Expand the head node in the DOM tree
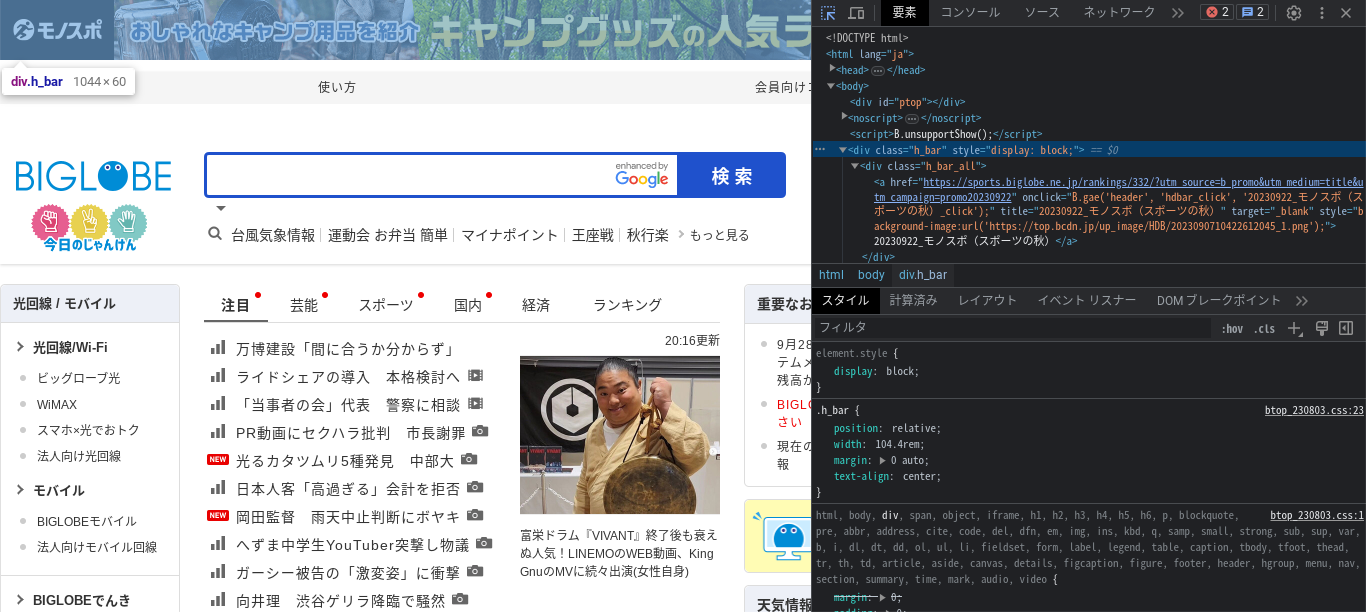This screenshot has height=612, width=1366. click(x=832, y=70)
